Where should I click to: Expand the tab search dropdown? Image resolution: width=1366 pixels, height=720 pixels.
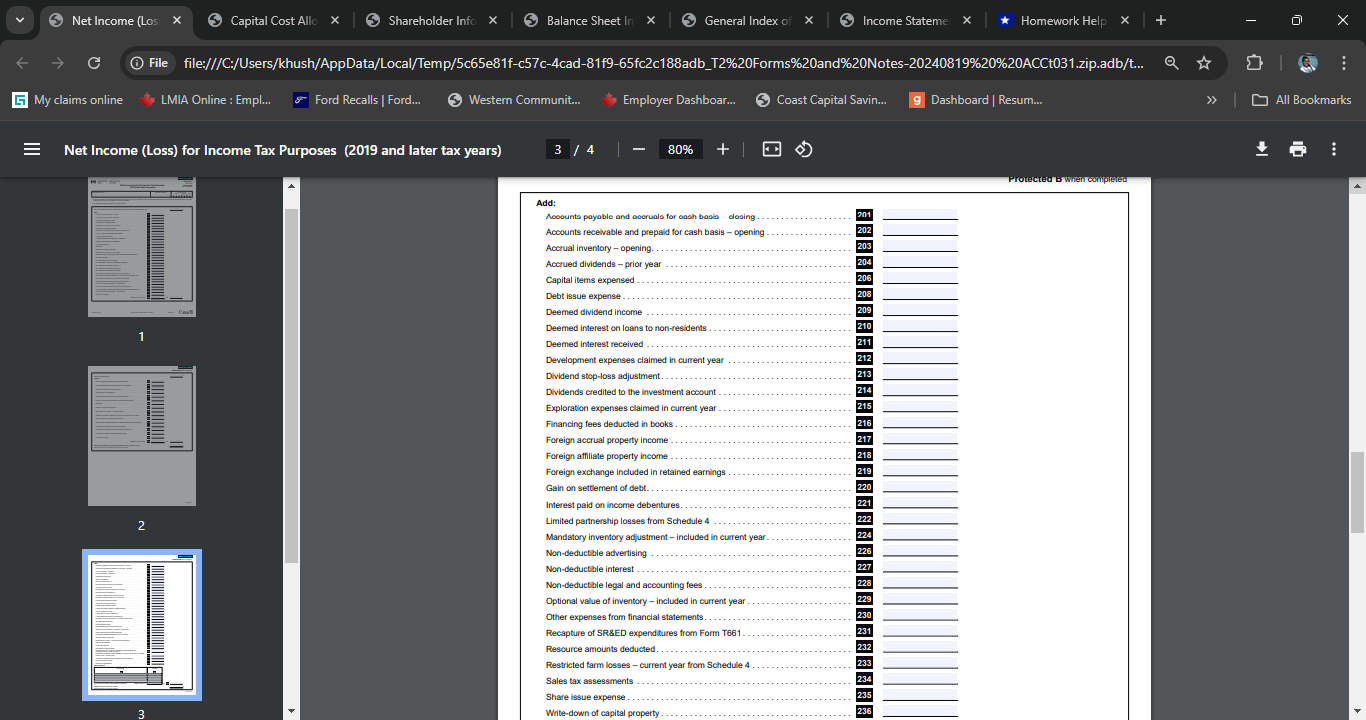pos(20,20)
